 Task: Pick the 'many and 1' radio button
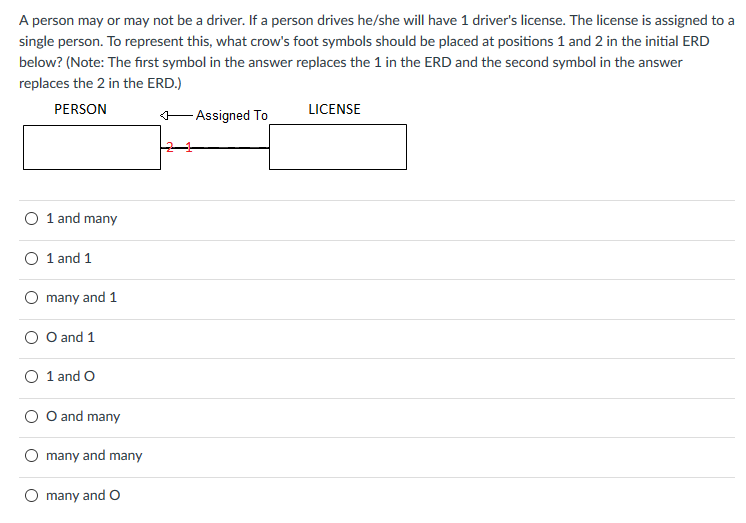point(31,297)
